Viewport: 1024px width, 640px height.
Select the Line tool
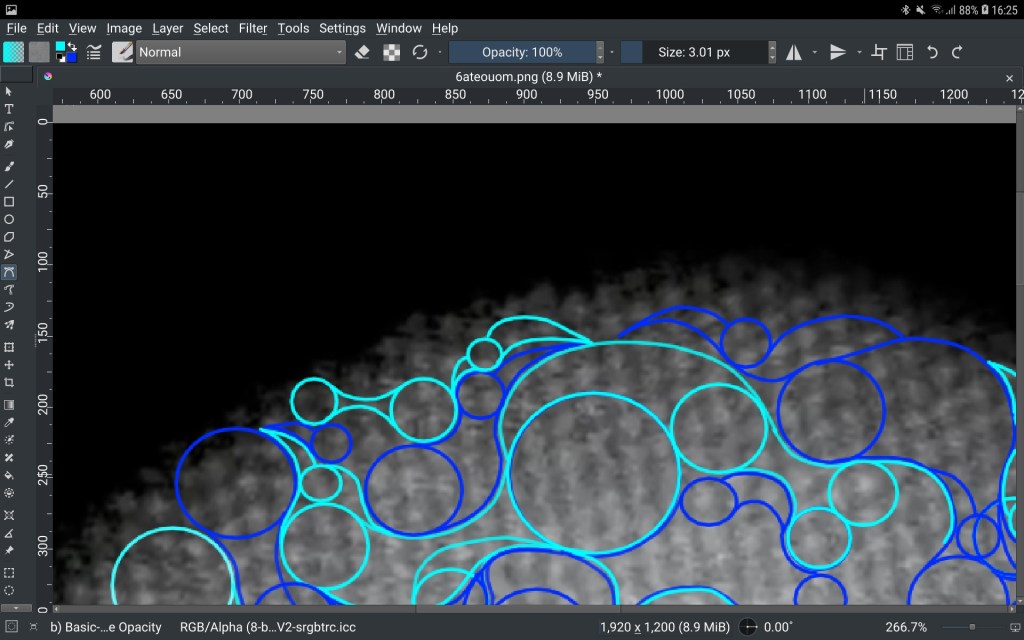click(x=9, y=184)
